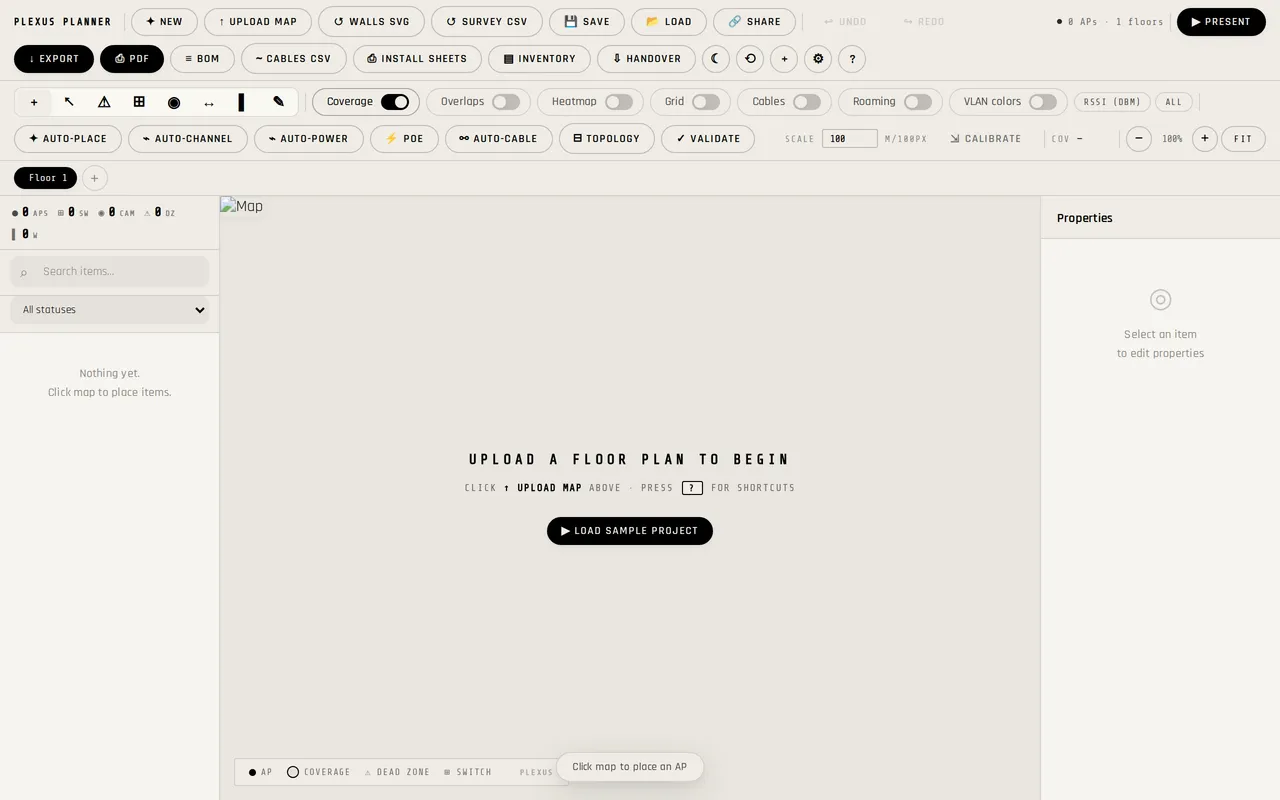Click the Search items field
This screenshot has width=1280, height=800.
click(110, 271)
